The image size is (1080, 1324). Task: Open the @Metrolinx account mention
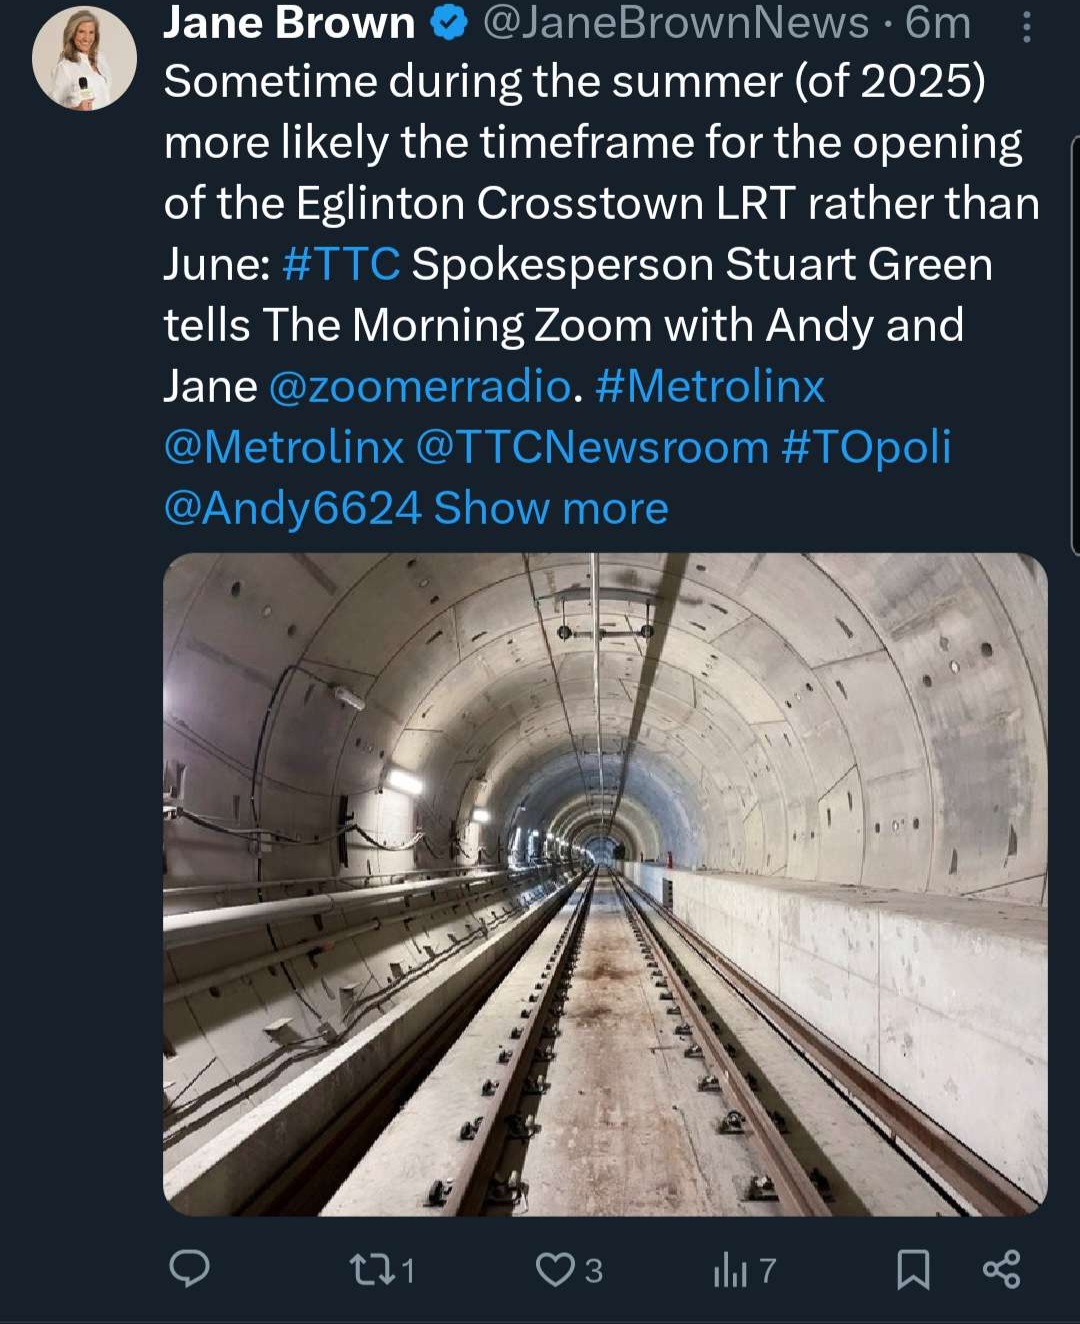(284, 447)
